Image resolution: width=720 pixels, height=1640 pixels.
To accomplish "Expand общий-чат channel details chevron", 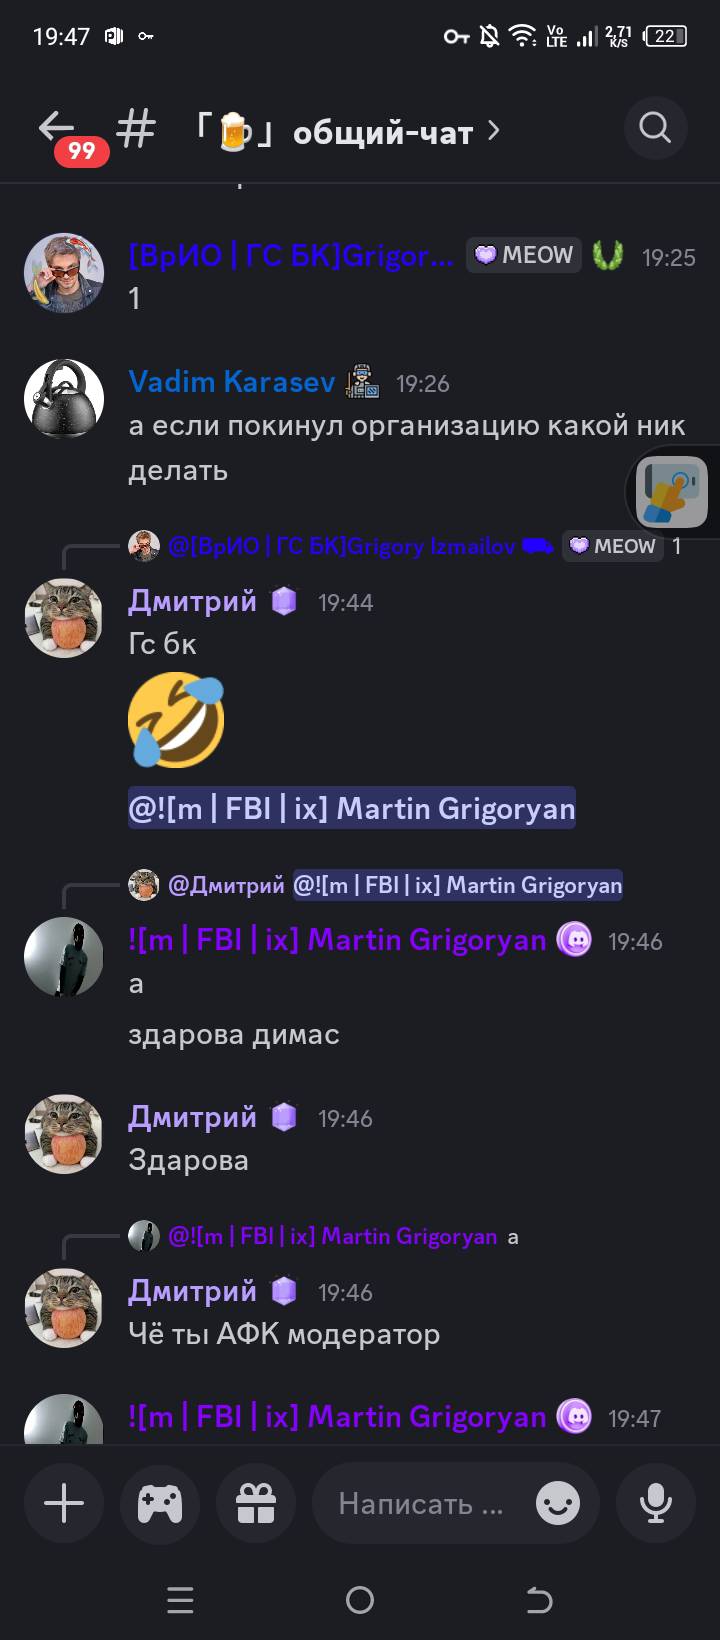I will [x=492, y=130].
